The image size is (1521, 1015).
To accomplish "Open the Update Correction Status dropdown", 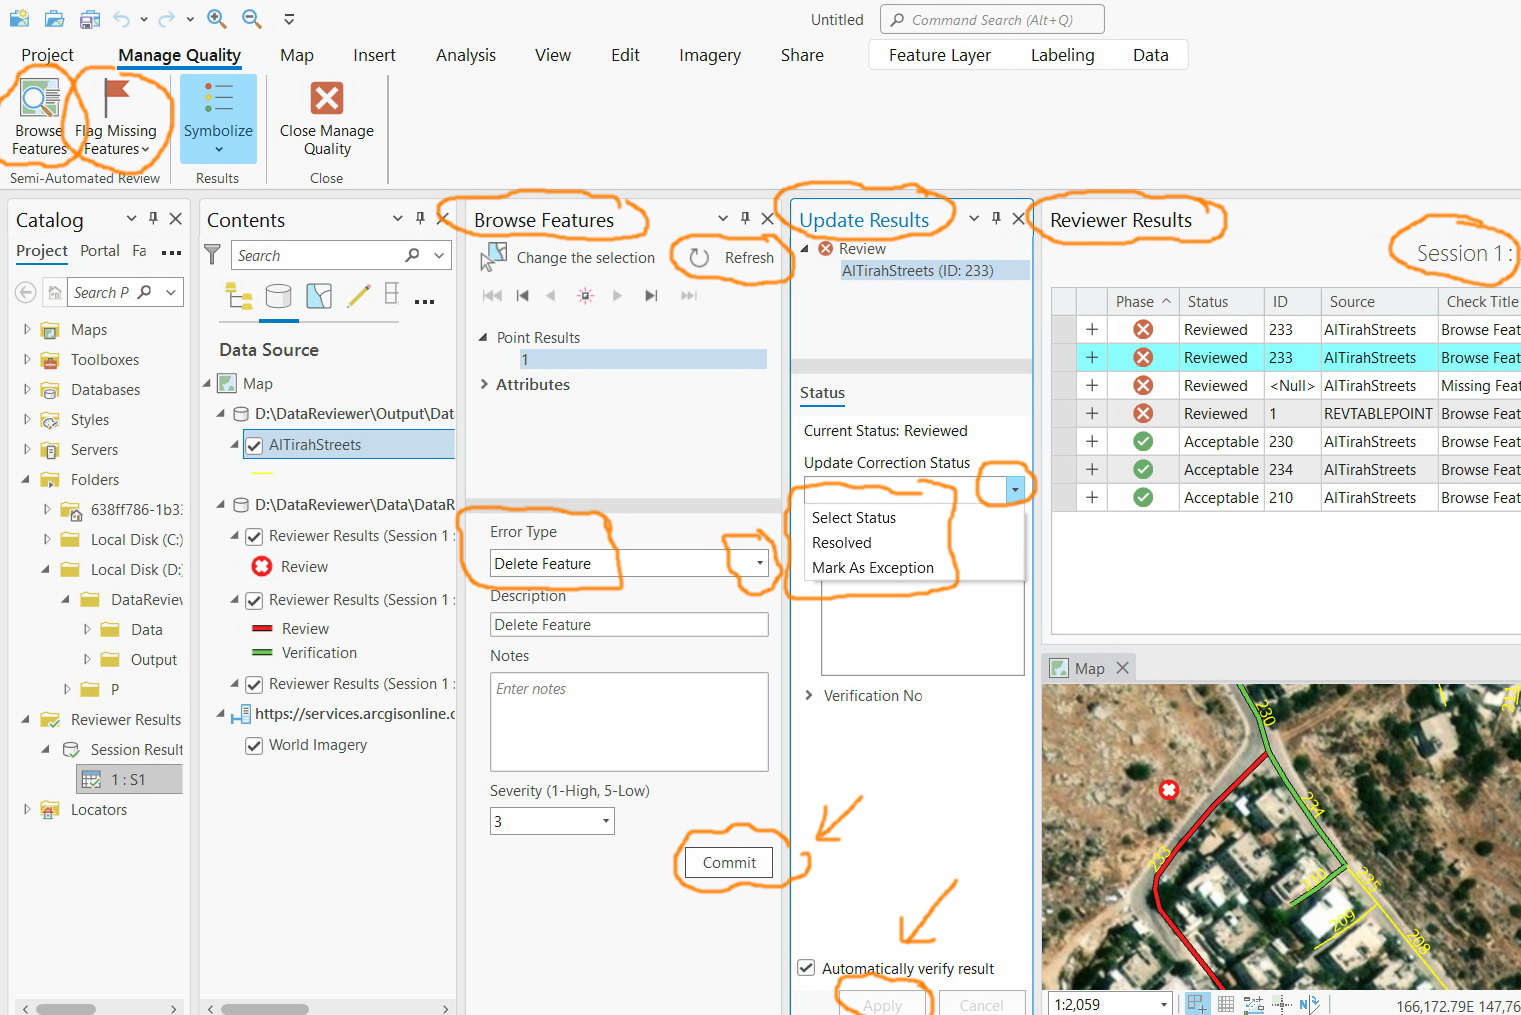I will (x=1014, y=487).
